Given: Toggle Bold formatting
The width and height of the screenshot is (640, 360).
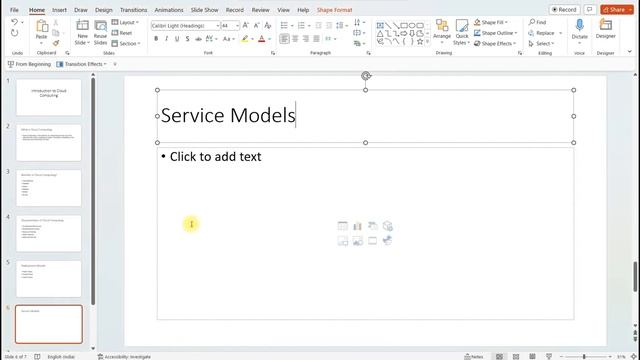Looking at the screenshot, I should click(156, 39).
